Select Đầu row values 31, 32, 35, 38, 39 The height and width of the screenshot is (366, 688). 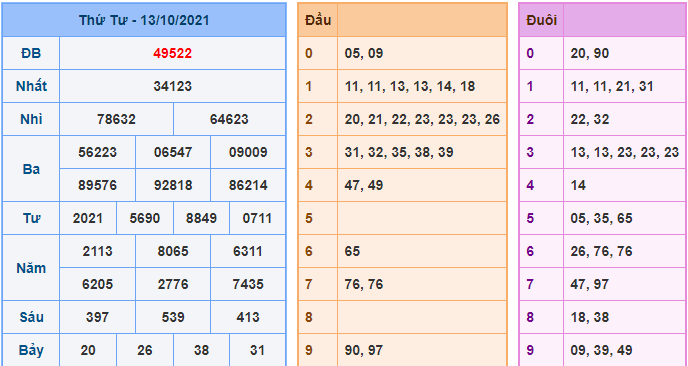coord(399,152)
